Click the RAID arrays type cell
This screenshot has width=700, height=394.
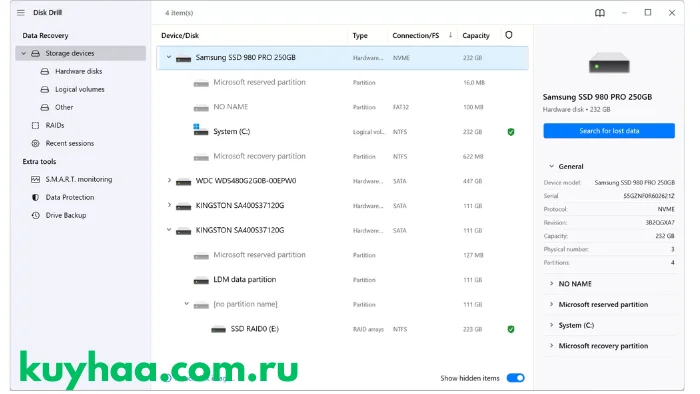click(368, 330)
